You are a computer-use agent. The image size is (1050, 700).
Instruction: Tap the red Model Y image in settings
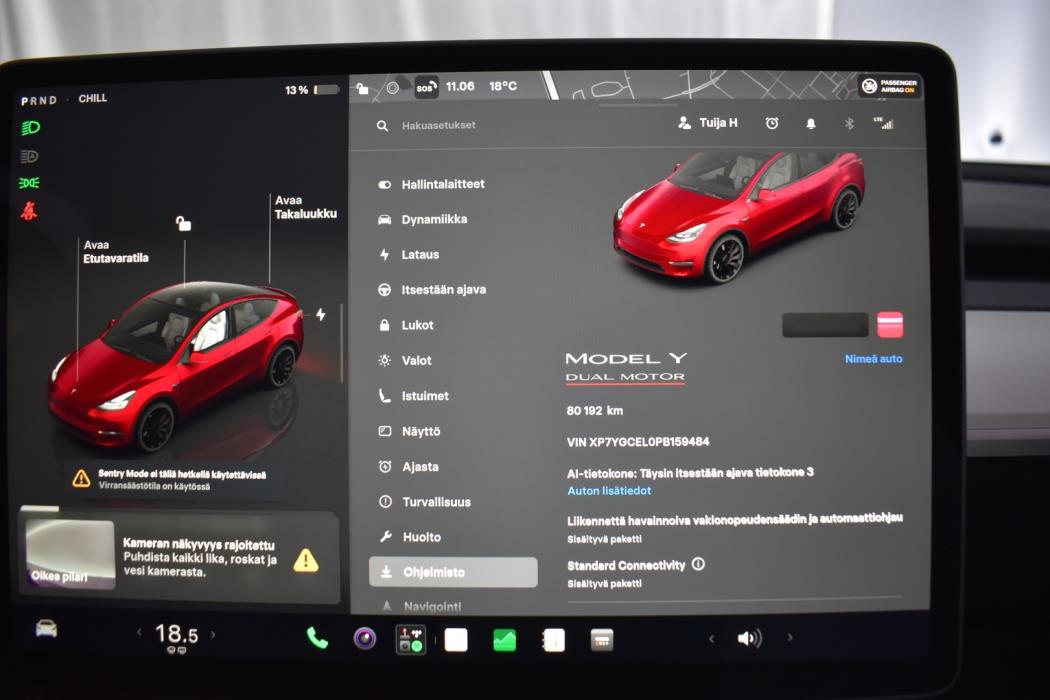[x=739, y=216]
